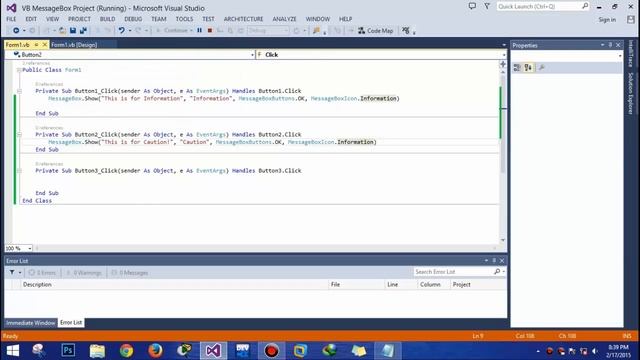The height and width of the screenshot is (360, 640).
Task: Open the ARCHITECTURE menu
Action: pos(243,19)
